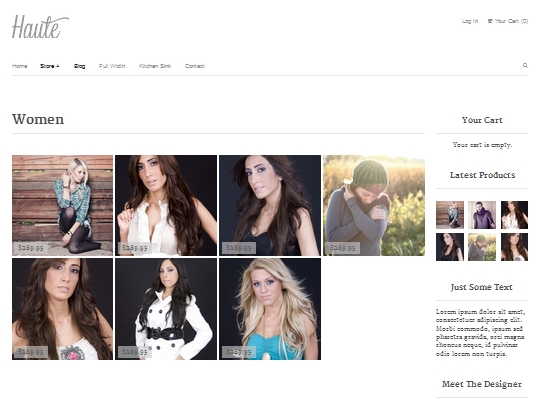The width and height of the screenshot is (540, 400).
Task: Expand the Store dropdown menu
Action: tap(50, 66)
